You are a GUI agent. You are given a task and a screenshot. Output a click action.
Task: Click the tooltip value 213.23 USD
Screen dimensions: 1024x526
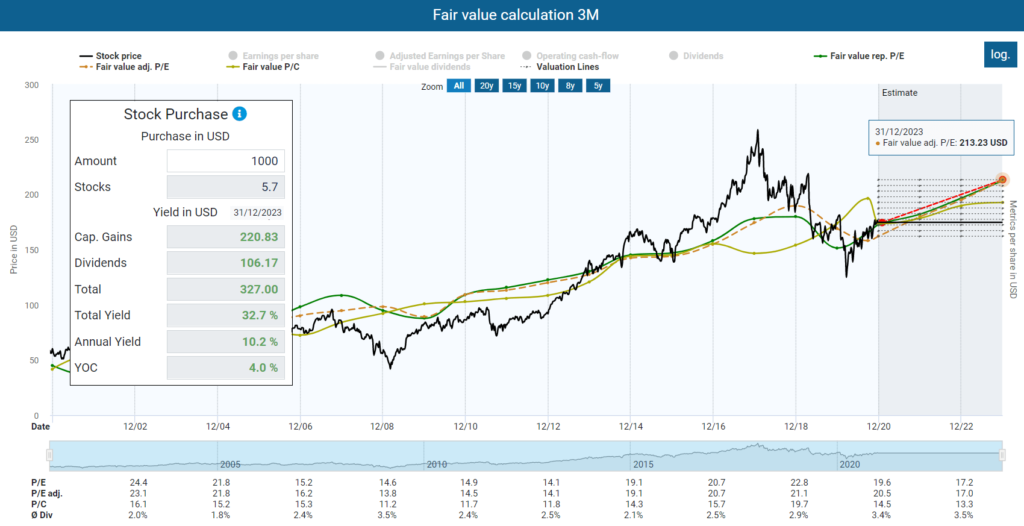point(983,142)
